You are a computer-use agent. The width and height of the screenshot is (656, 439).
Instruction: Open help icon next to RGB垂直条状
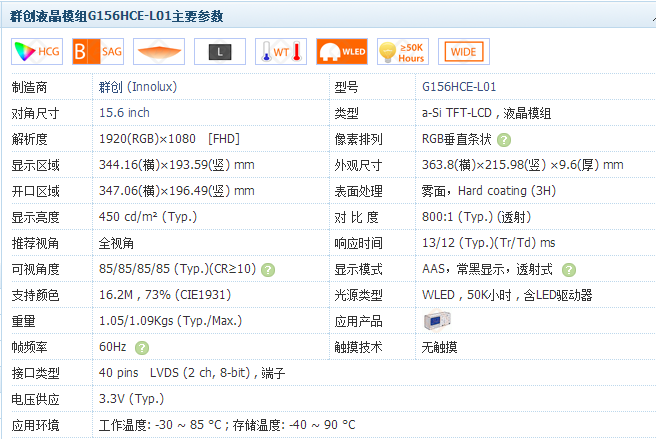click(x=504, y=139)
